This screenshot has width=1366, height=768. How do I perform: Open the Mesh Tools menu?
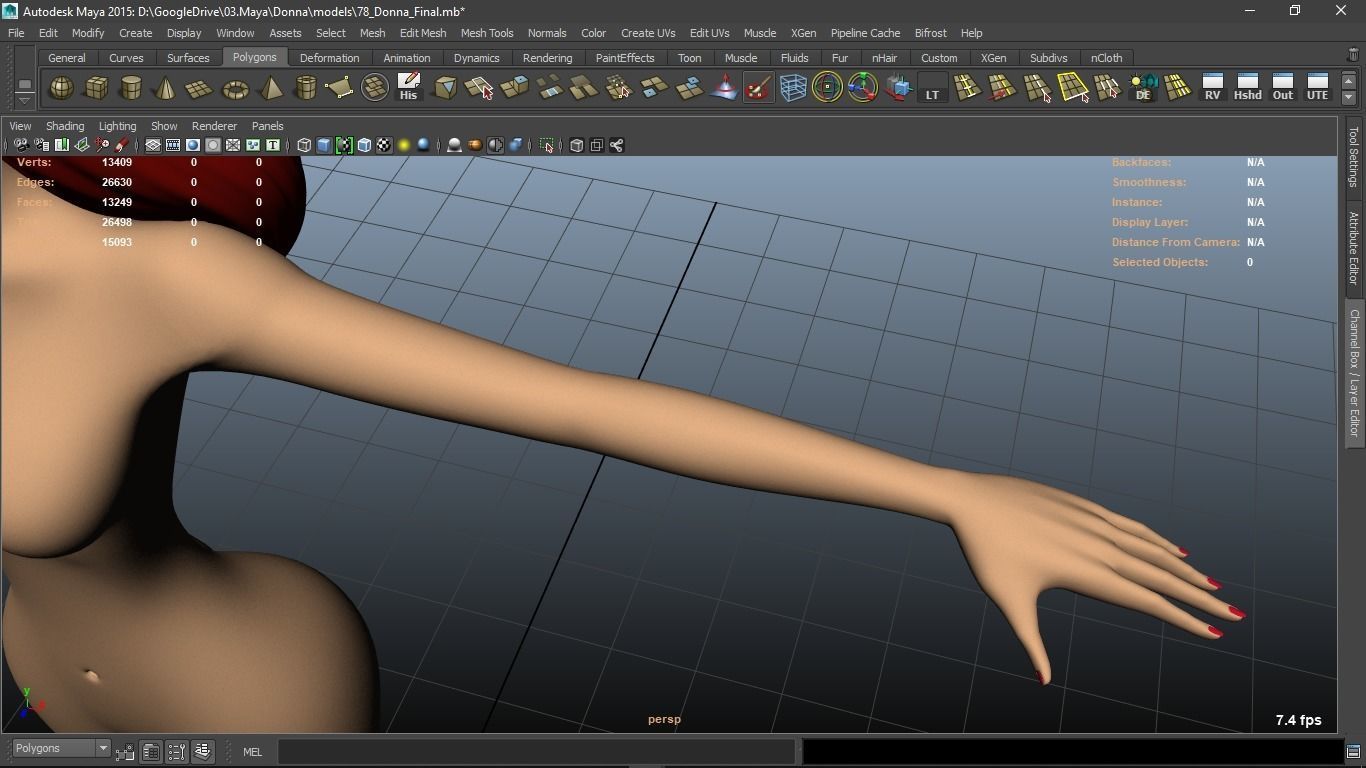click(487, 33)
